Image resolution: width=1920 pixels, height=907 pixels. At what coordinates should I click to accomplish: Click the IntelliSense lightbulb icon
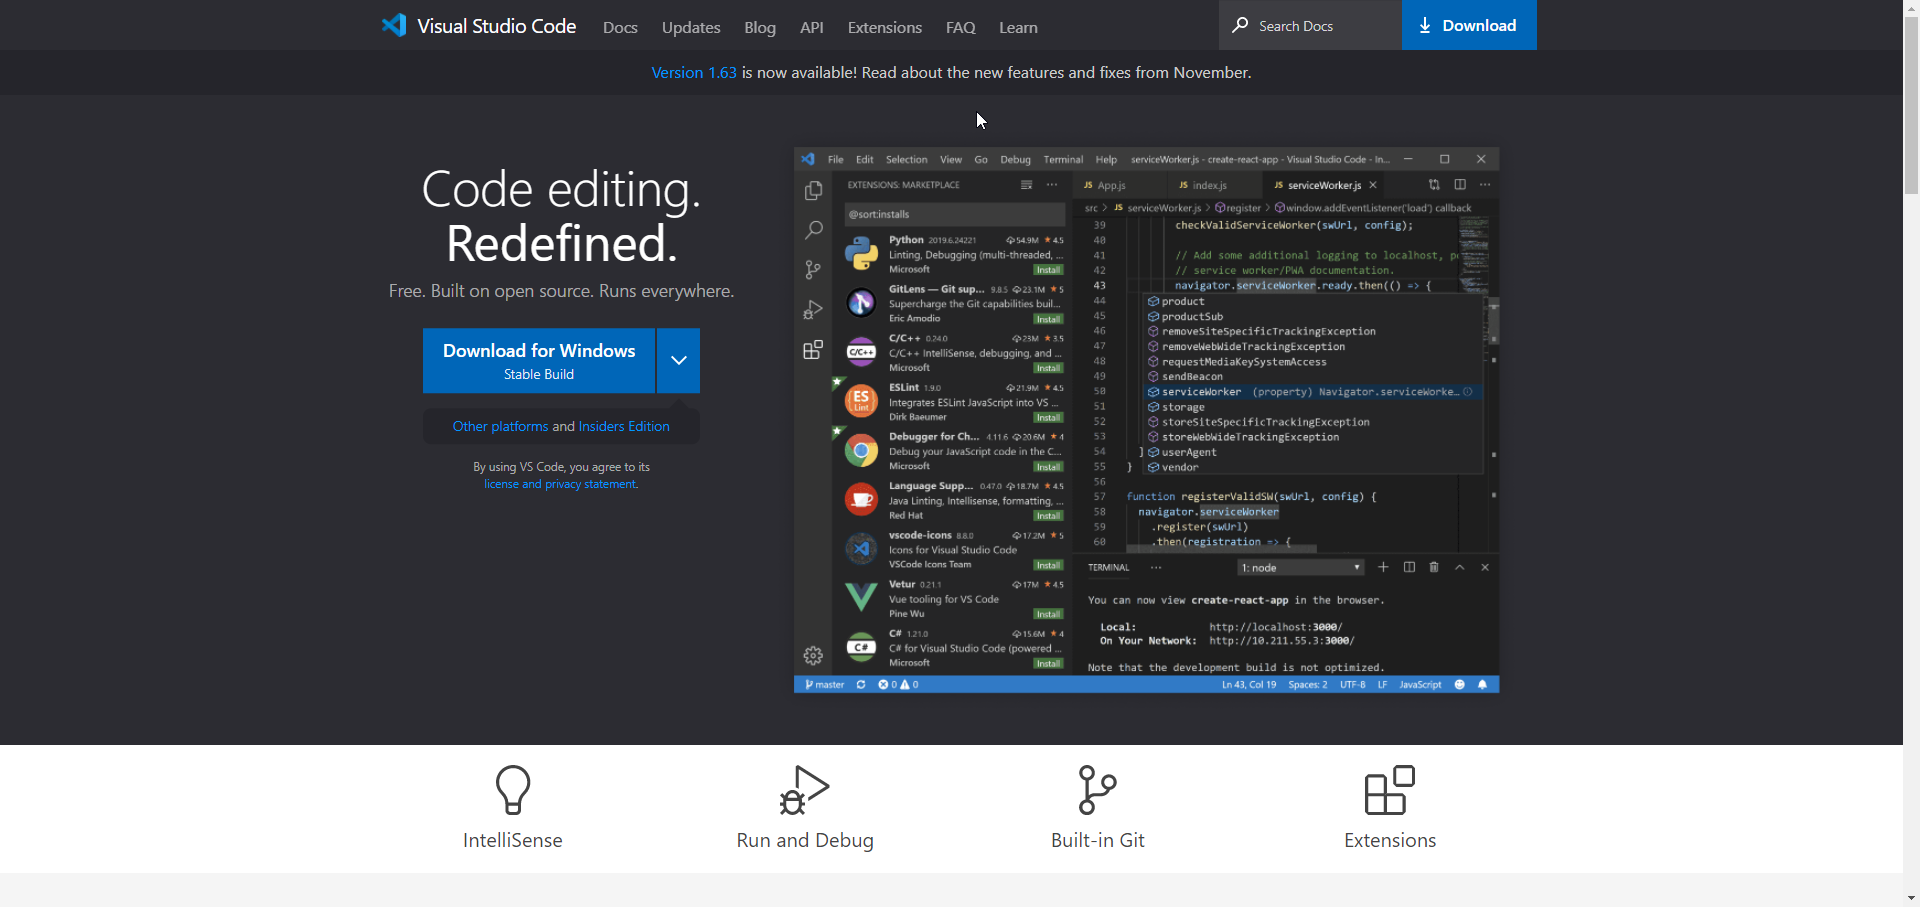click(x=512, y=790)
